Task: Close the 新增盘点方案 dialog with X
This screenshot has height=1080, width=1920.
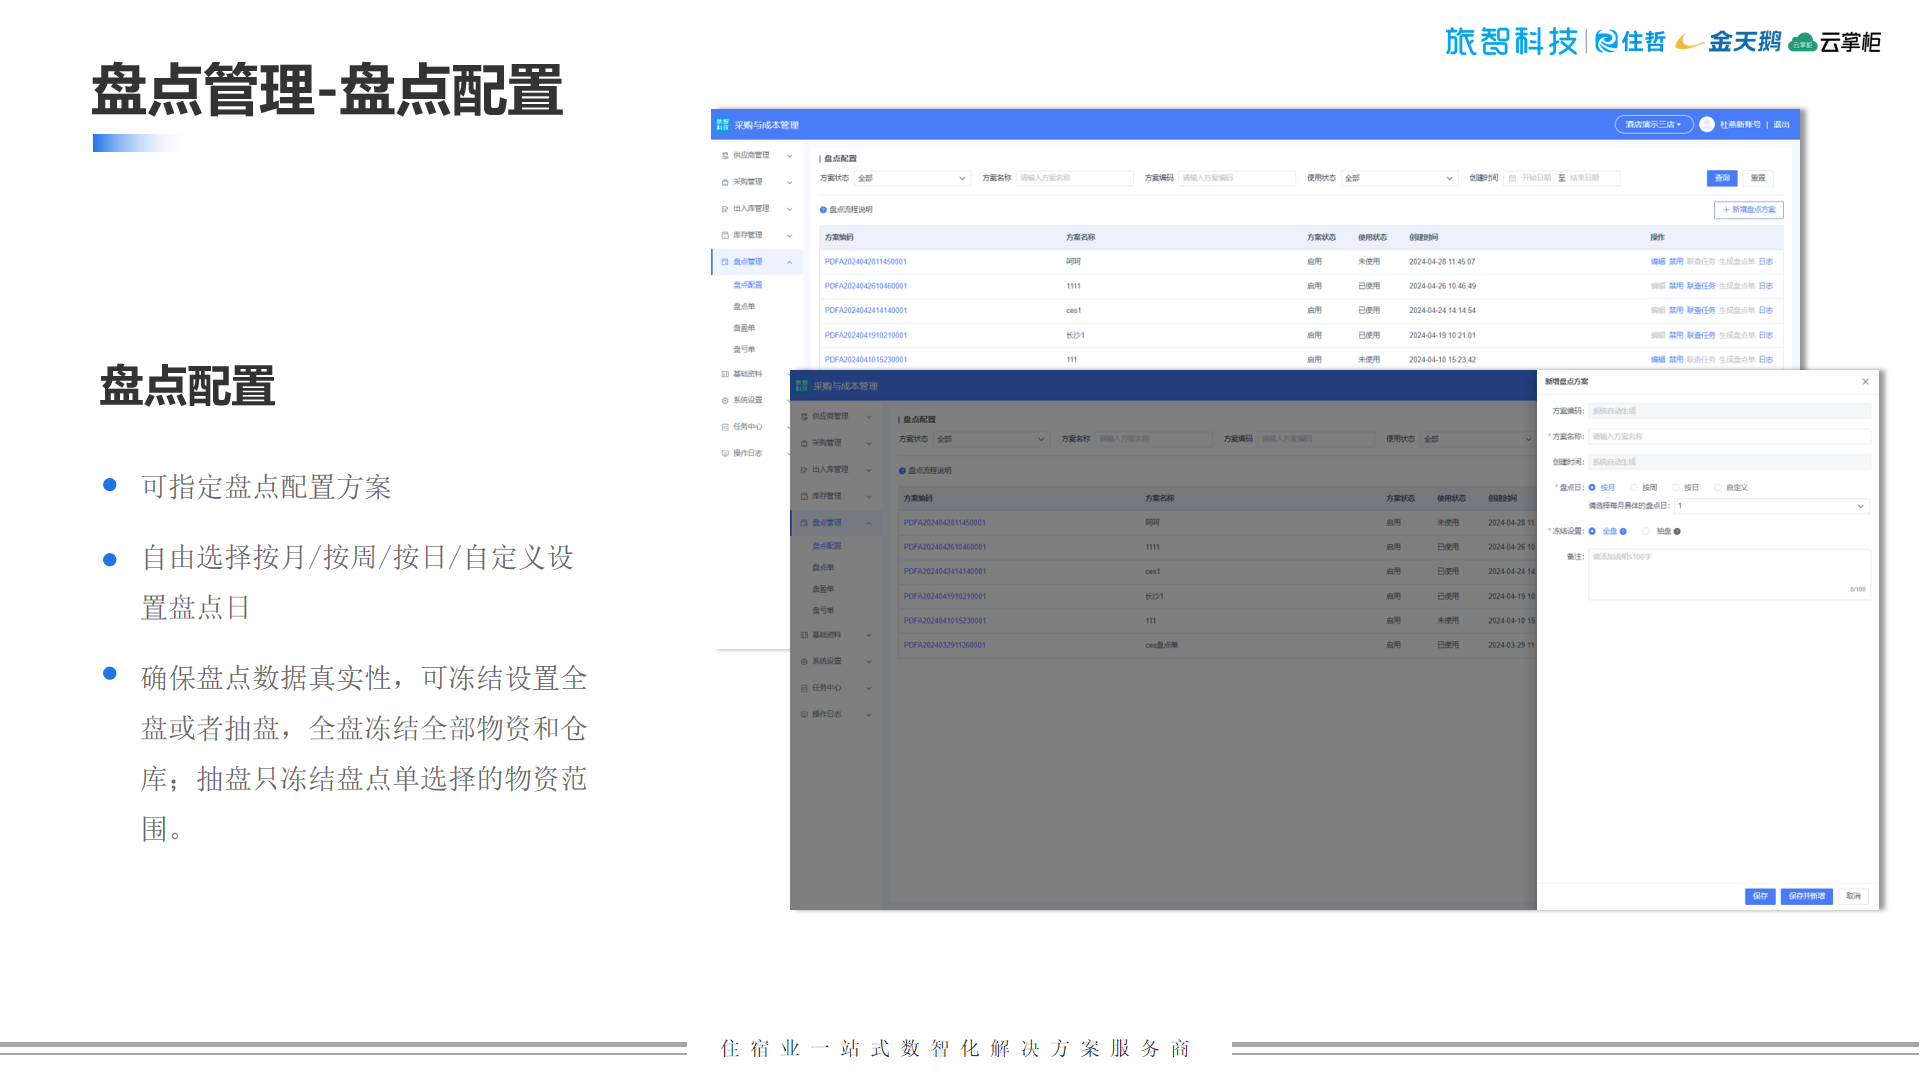Action: coord(1865,382)
